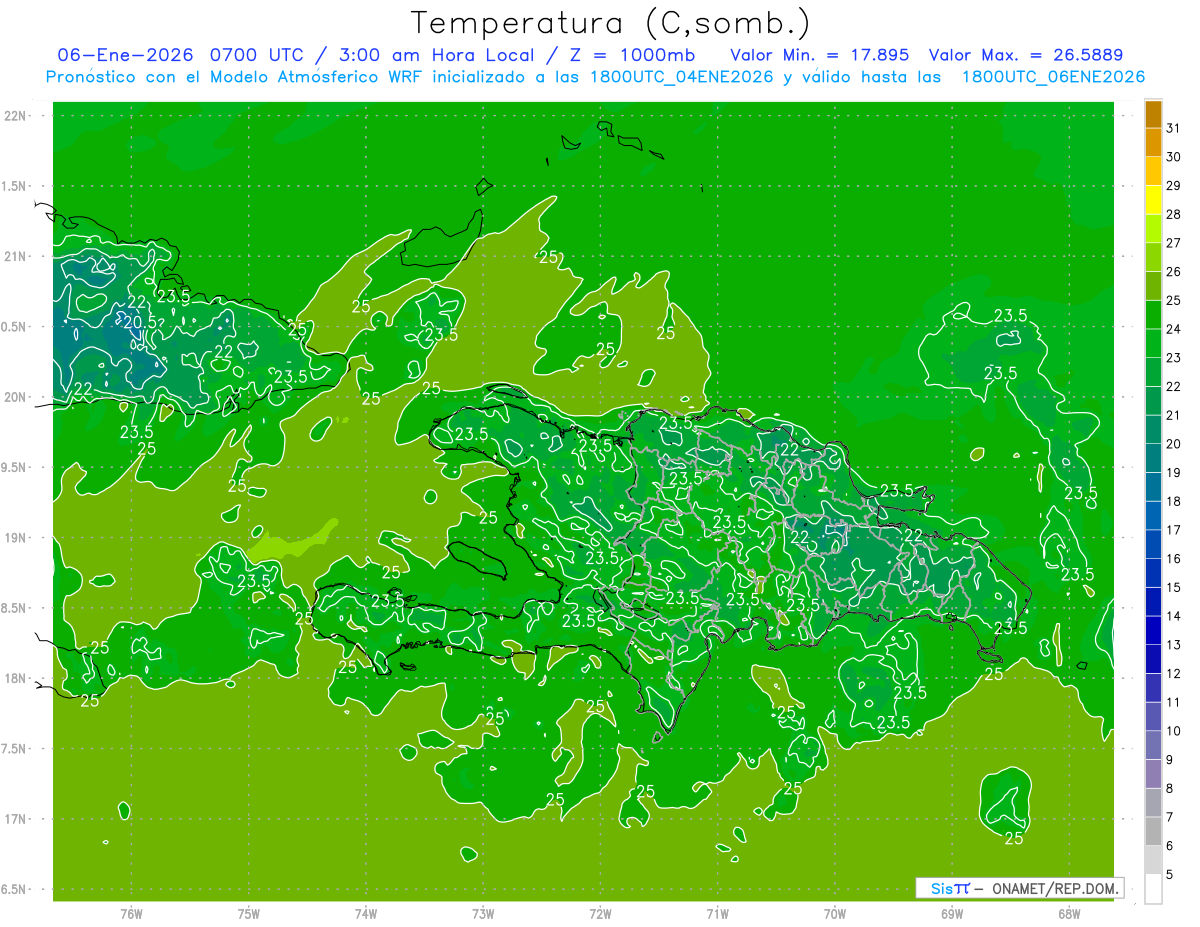Click the '70W' longitude axis label
The width and height of the screenshot is (1200, 927).
pyautogui.click(x=835, y=914)
